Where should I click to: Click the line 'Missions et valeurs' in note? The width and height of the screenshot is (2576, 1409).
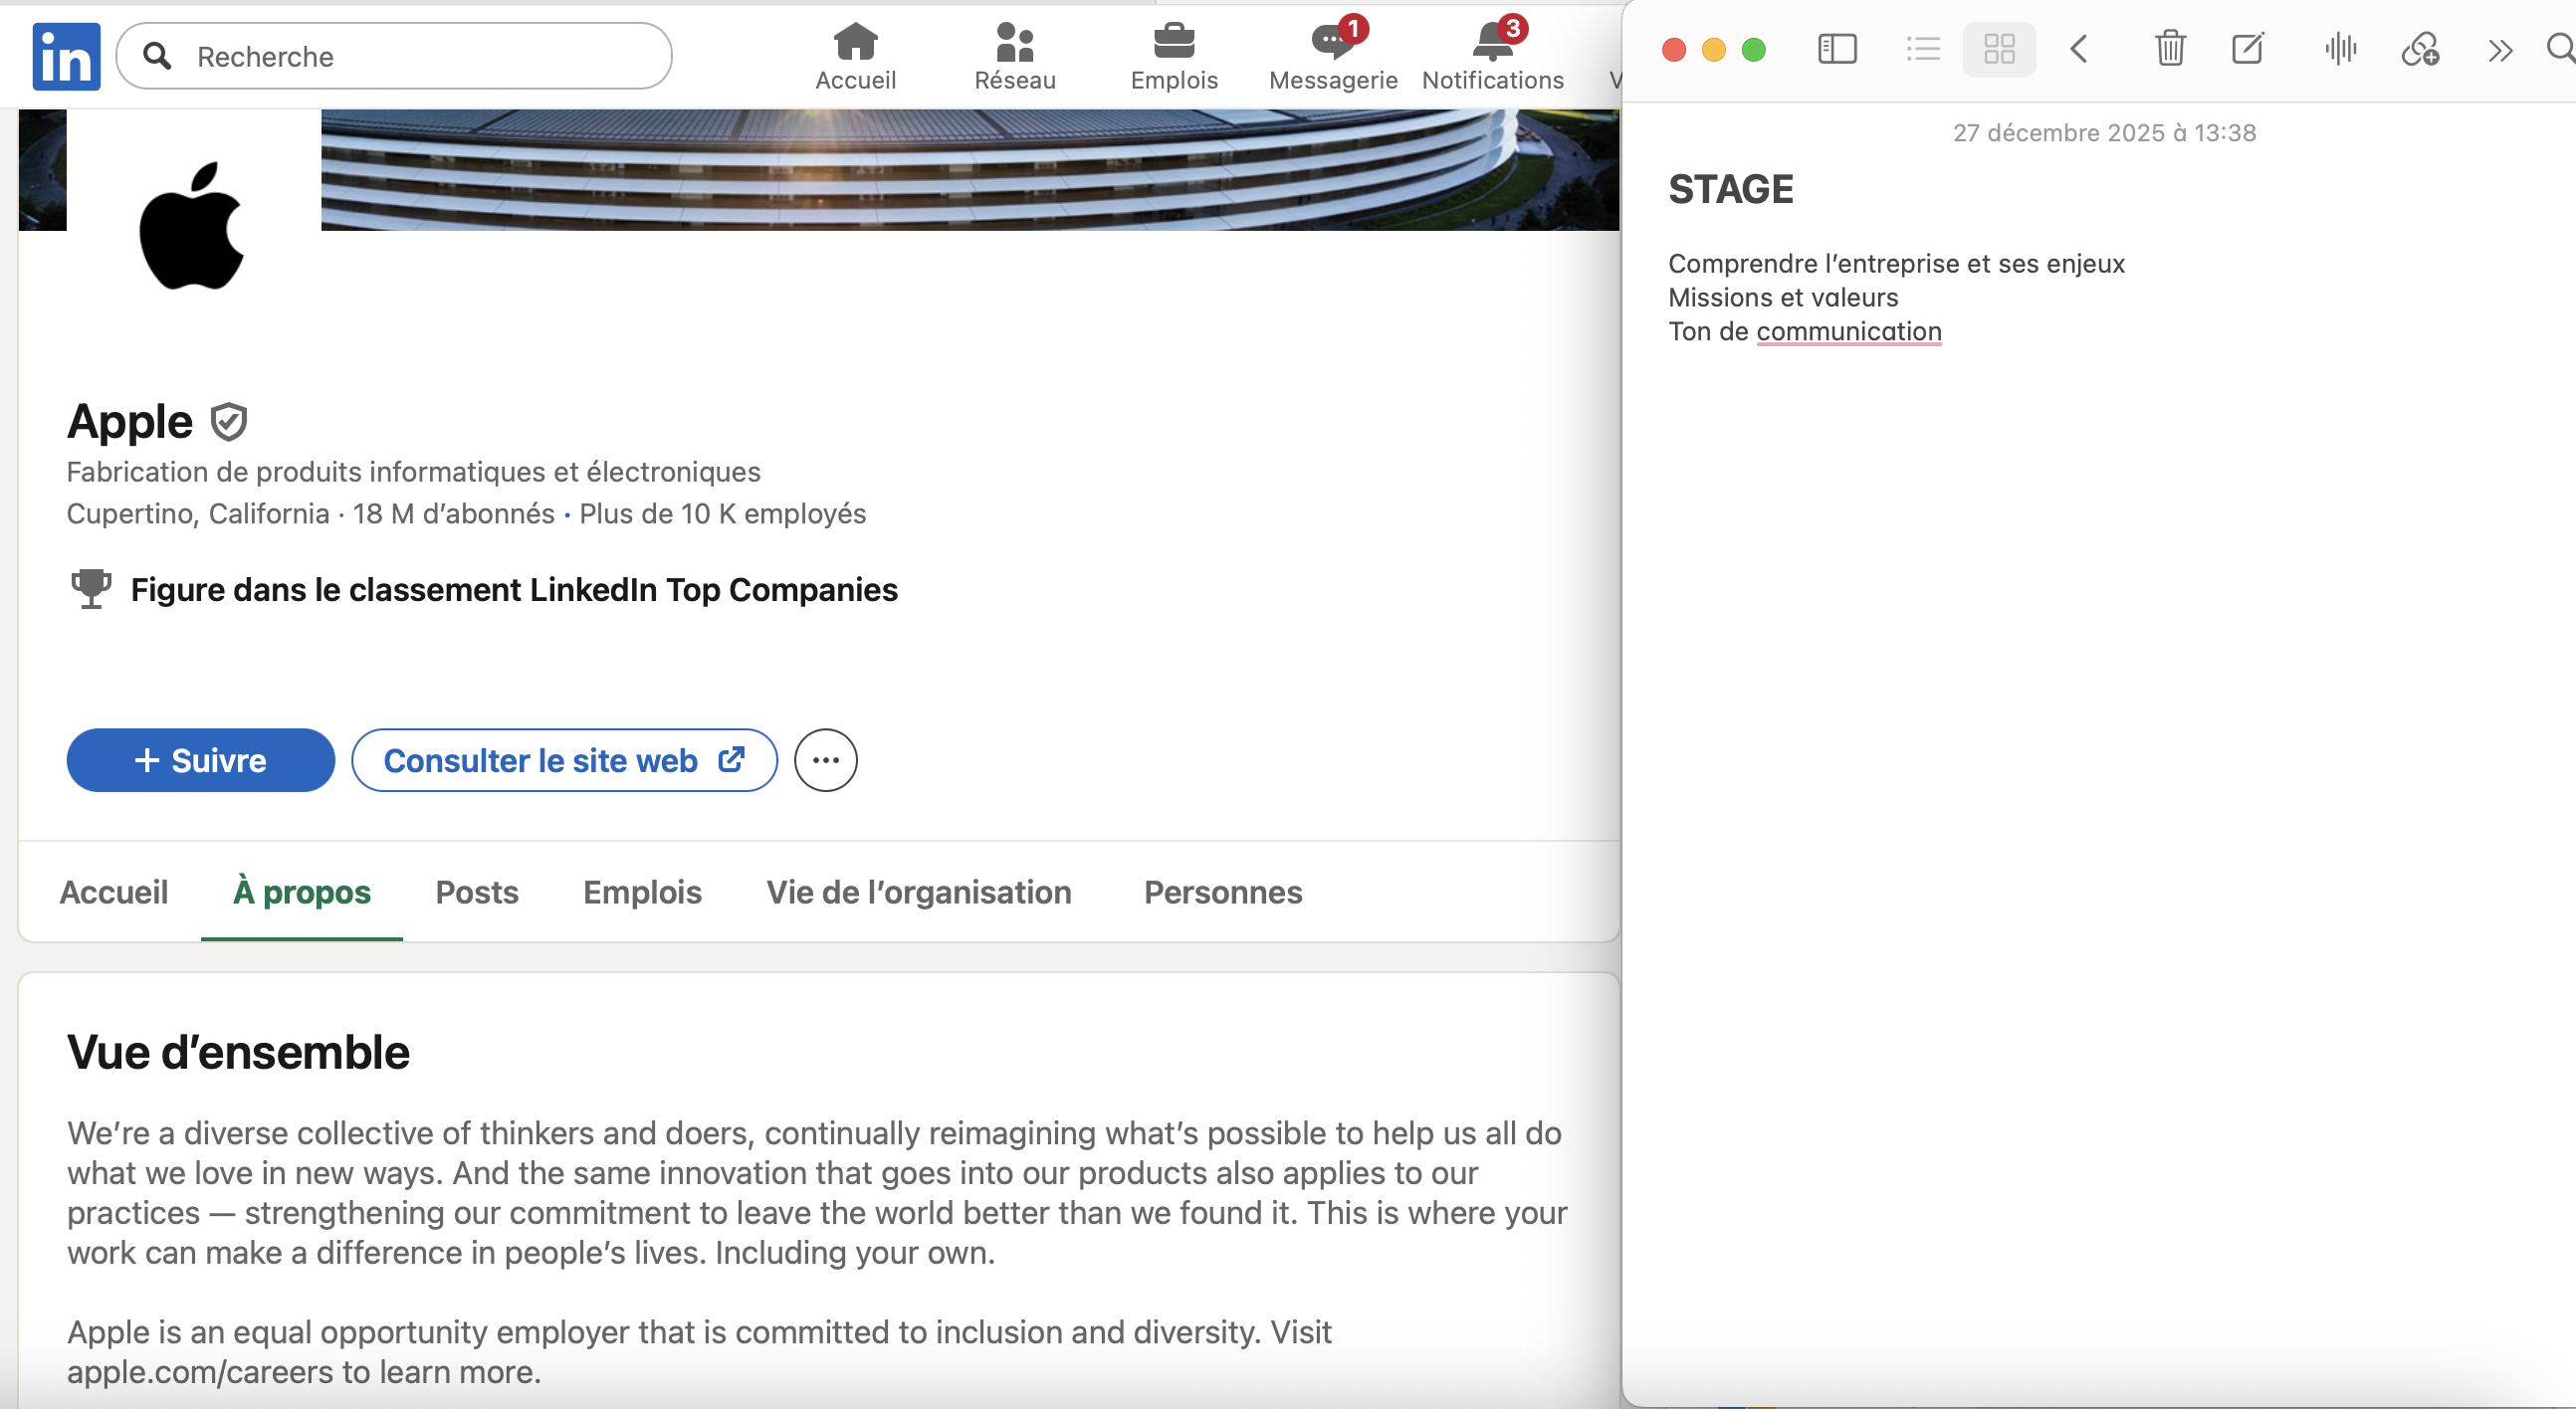(x=1783, y=298)
